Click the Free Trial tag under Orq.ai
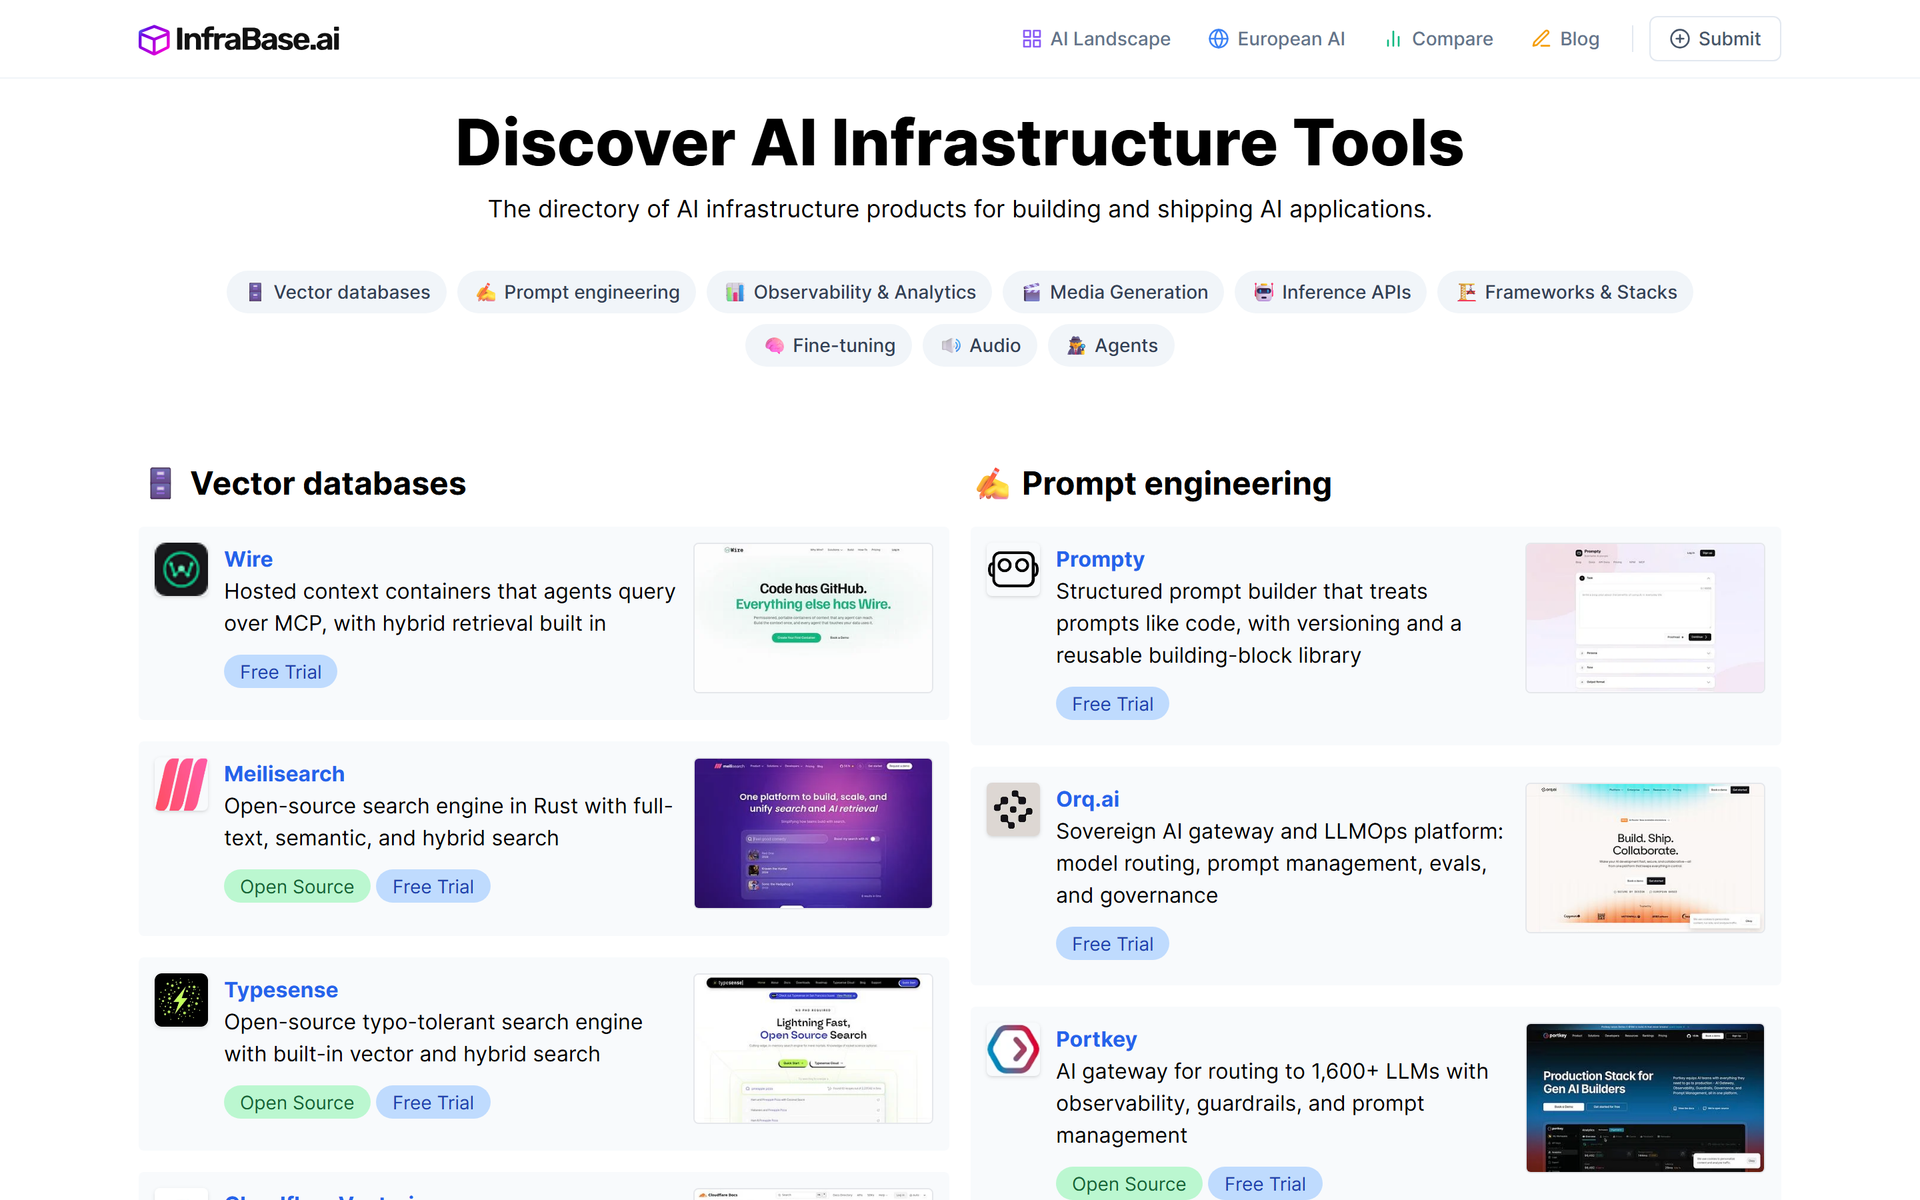This screenshot has width=1920, height=1200. pos(1112,944)
